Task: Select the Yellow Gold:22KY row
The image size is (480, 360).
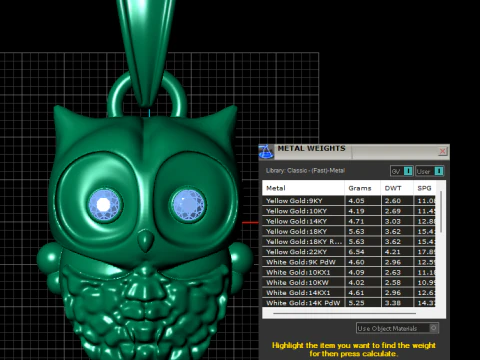Action: pos(349,252)
